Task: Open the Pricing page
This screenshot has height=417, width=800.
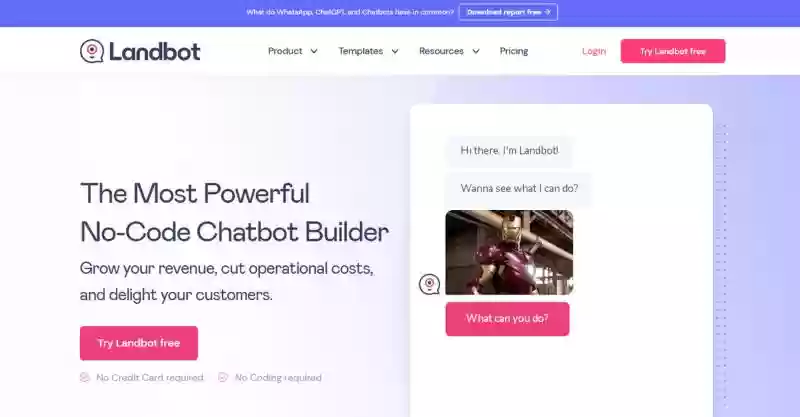Action: point(514,51)
